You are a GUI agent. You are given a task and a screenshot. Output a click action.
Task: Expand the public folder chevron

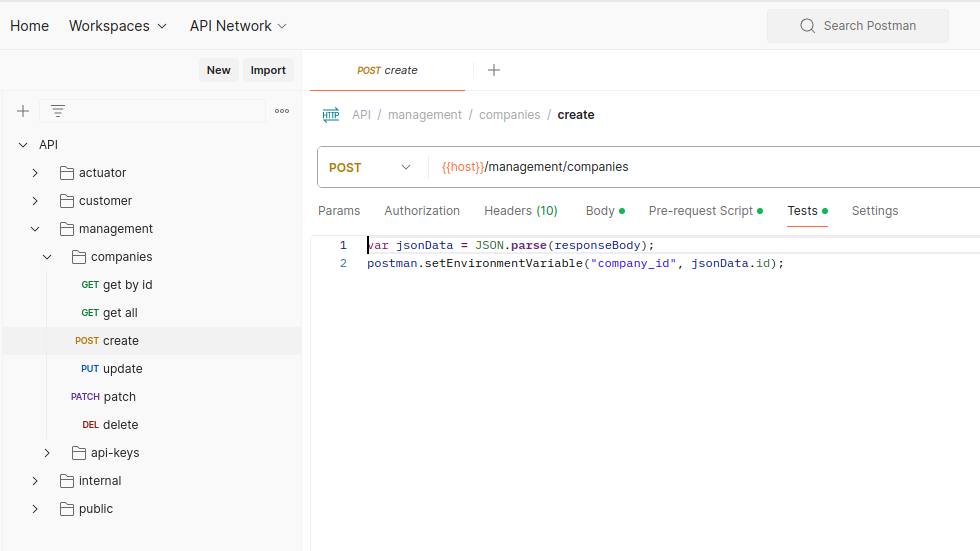tap(35, 509)
